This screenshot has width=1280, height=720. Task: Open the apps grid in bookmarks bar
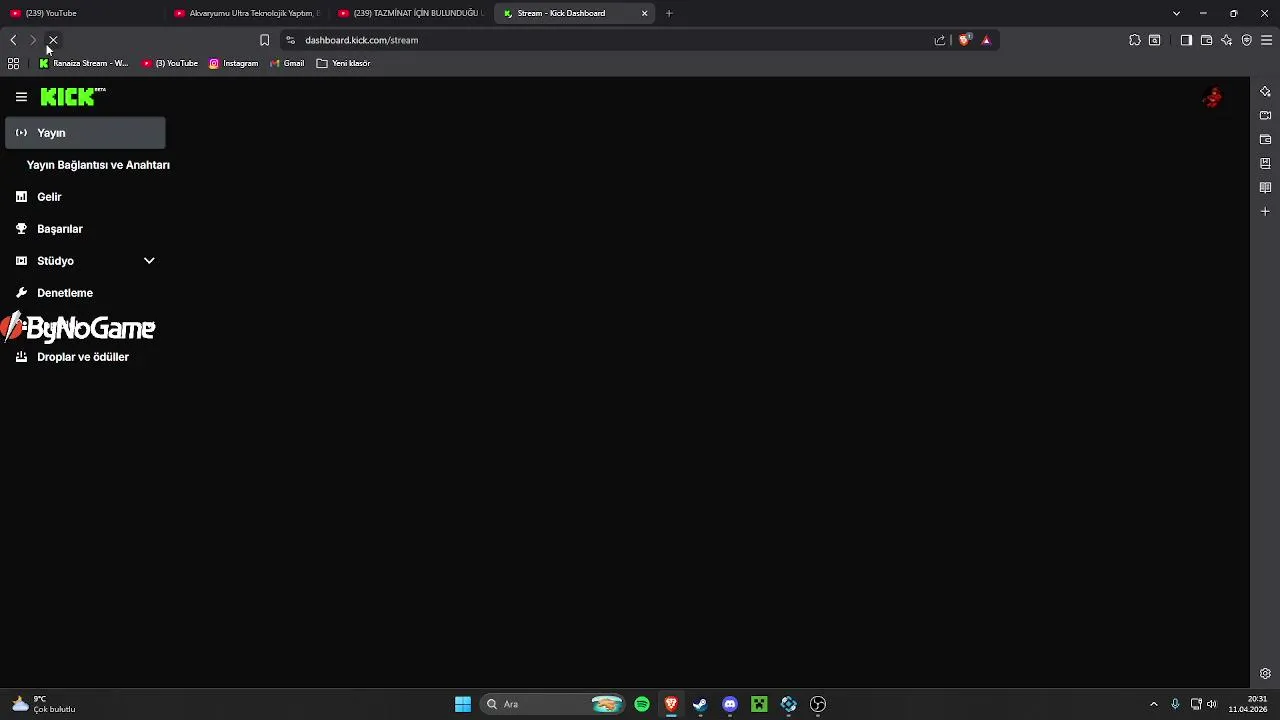(x=13, y=63)
